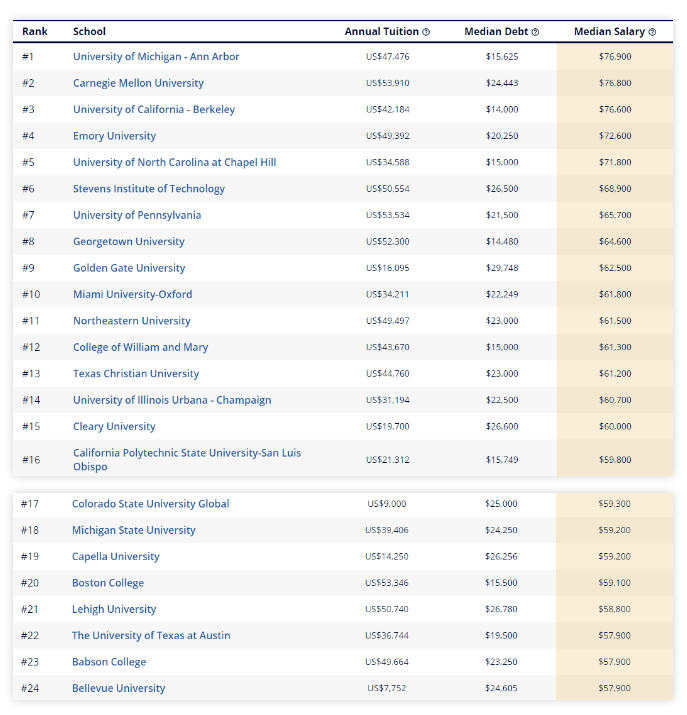Click median salary value $76,900

615,57
